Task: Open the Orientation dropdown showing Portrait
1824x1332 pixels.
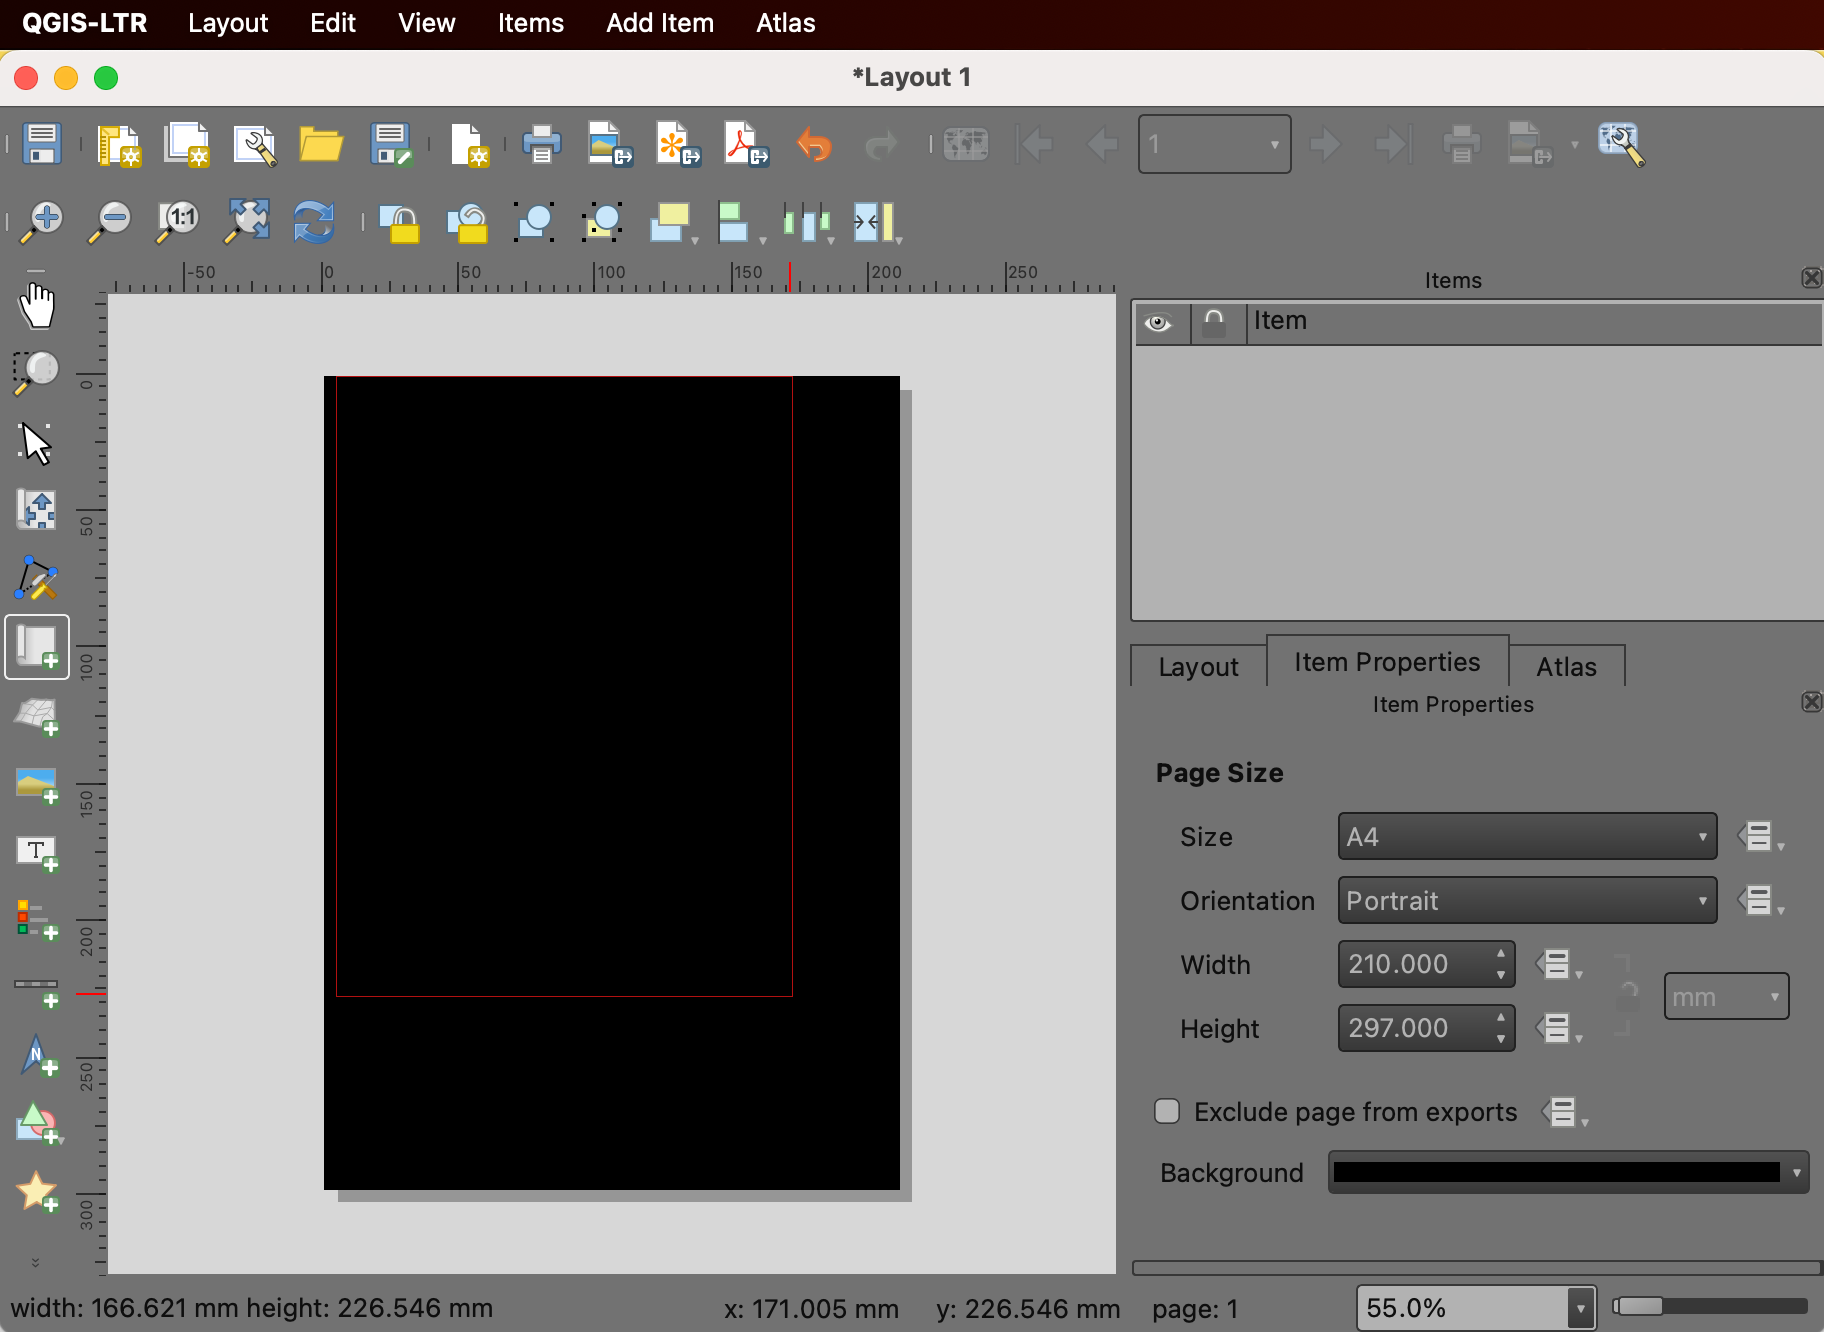Action: click(1526, 901)
